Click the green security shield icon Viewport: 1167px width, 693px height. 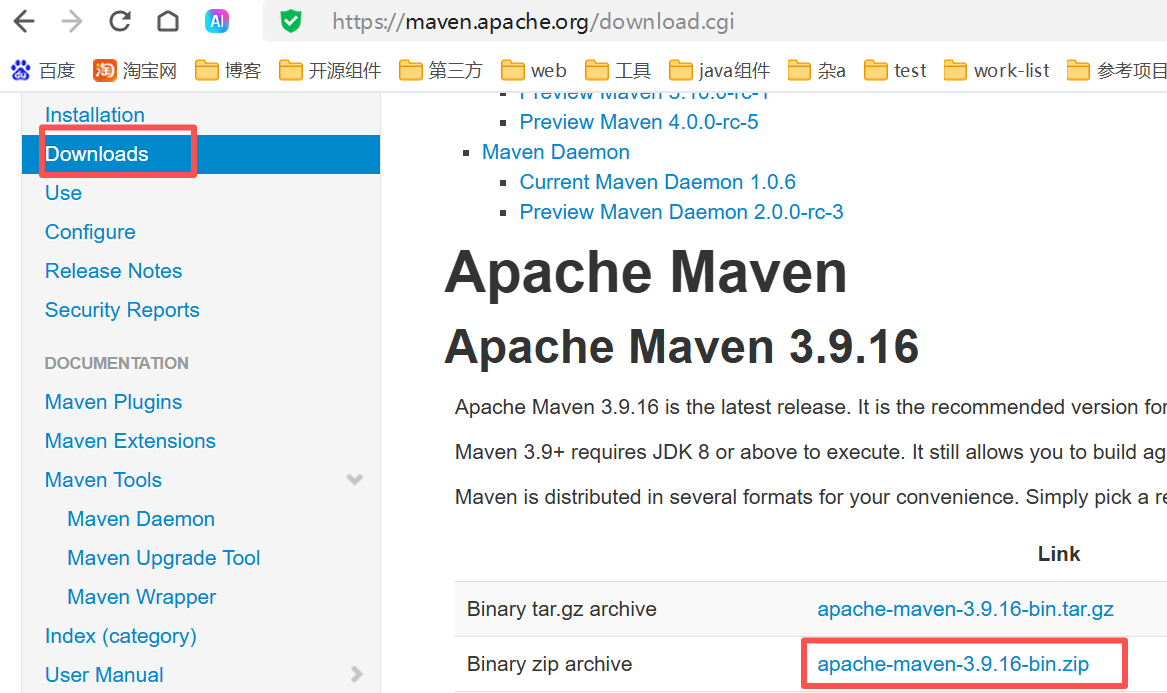(x=291, y=22)
